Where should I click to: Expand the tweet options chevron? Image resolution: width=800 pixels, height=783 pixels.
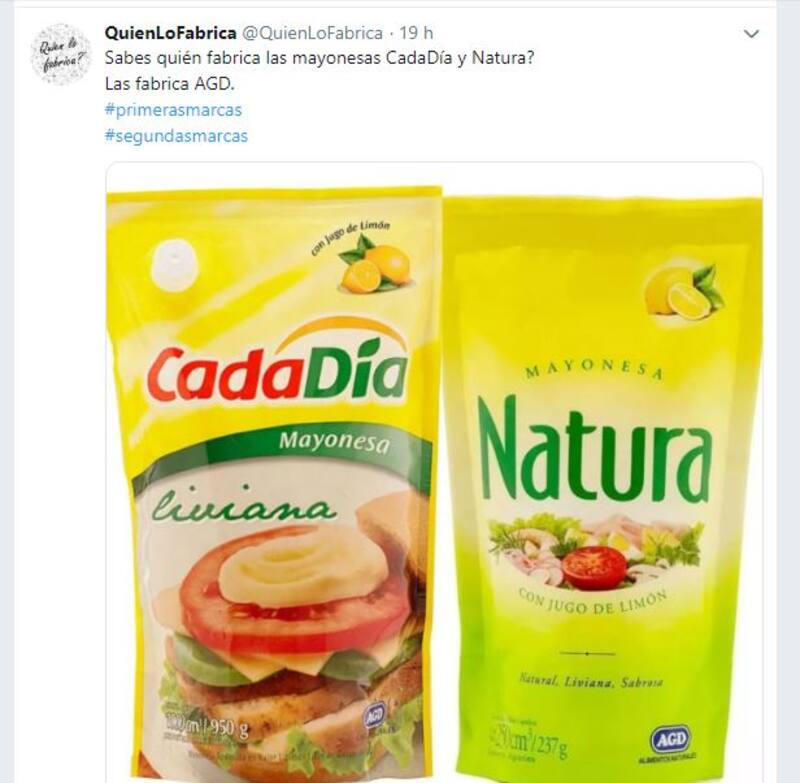click(751, 34)
